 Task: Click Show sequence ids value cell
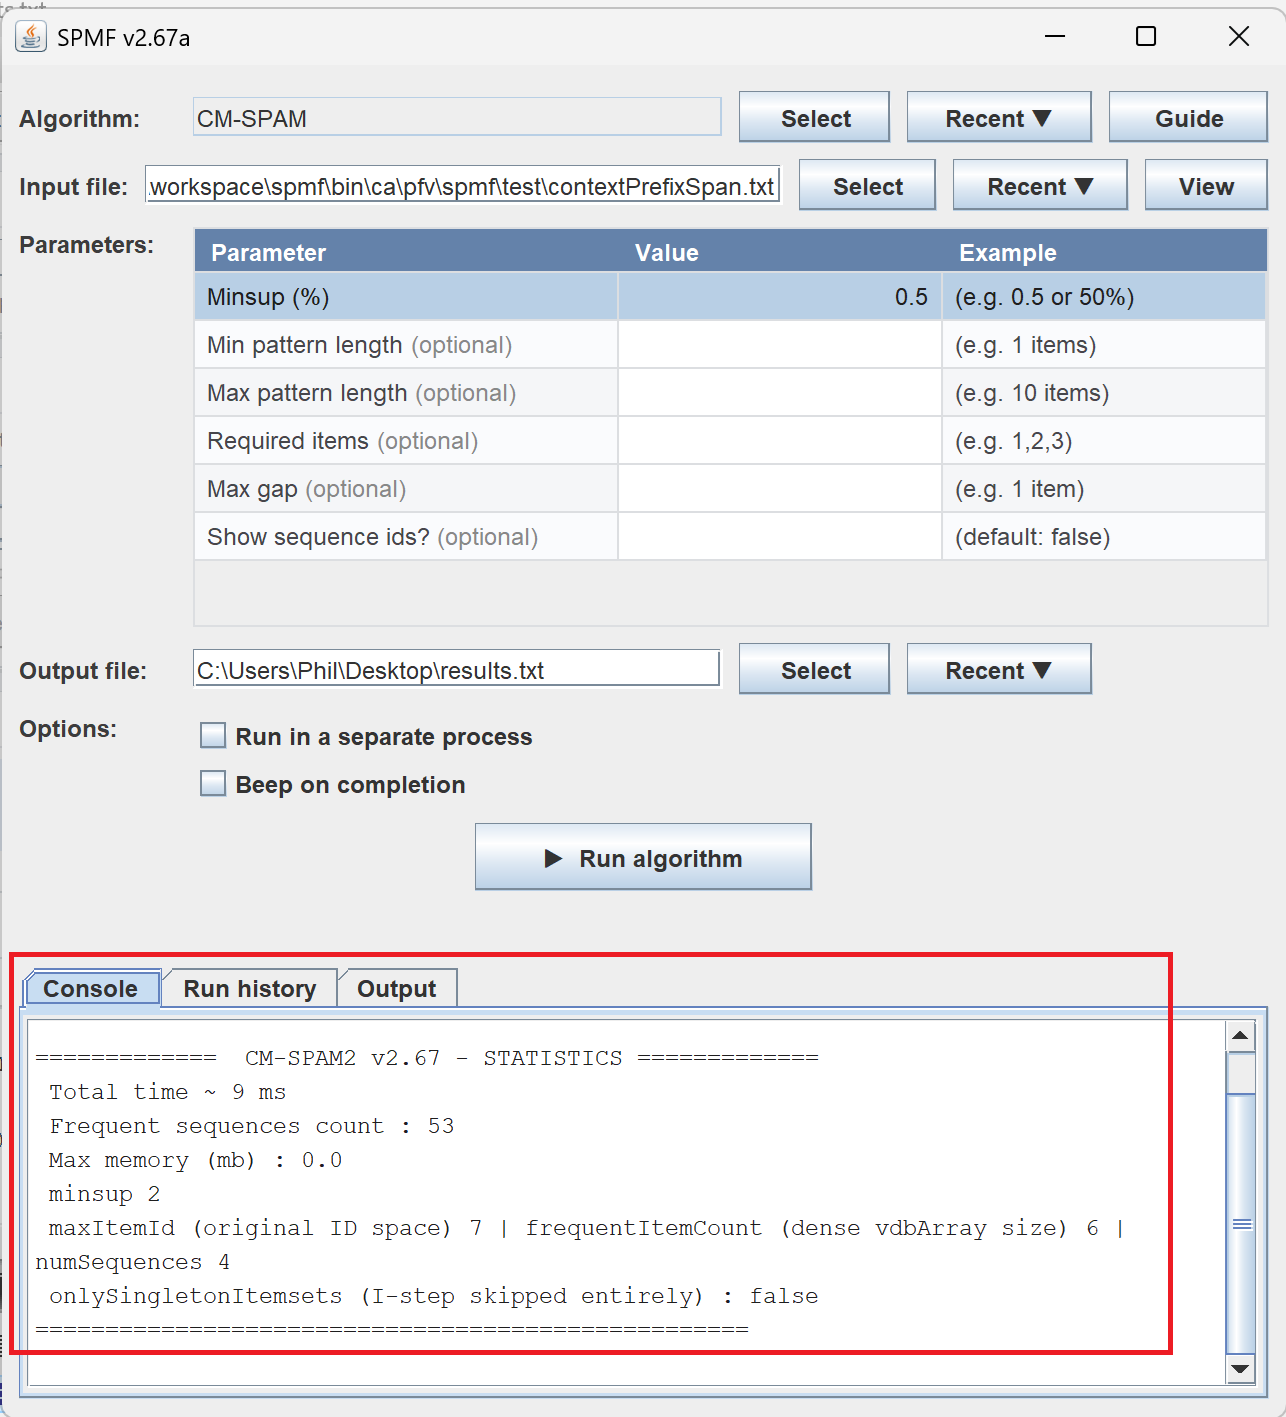(780, 537)
